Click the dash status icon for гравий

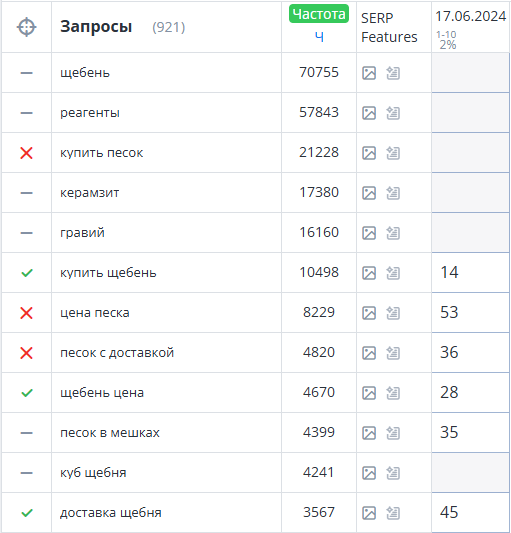[x=27, y=233]
